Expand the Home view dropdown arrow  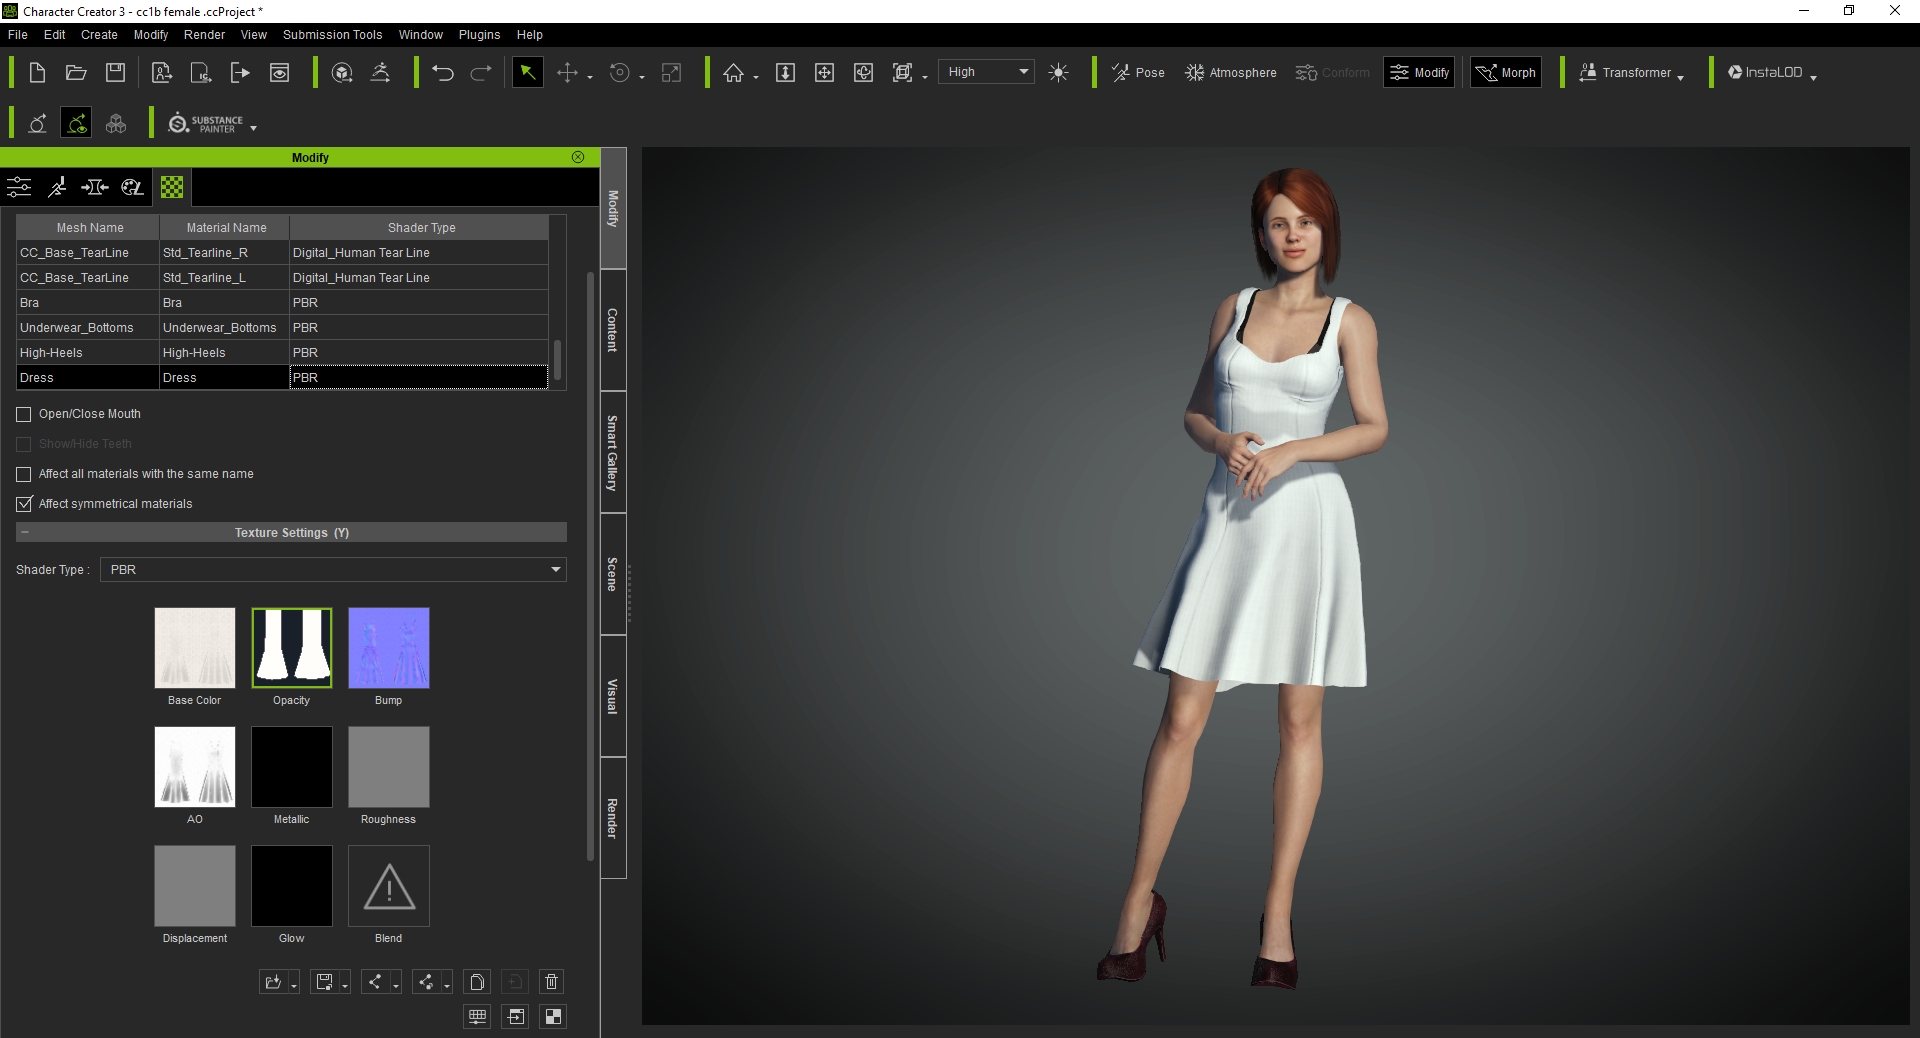(x=756, y=77)
